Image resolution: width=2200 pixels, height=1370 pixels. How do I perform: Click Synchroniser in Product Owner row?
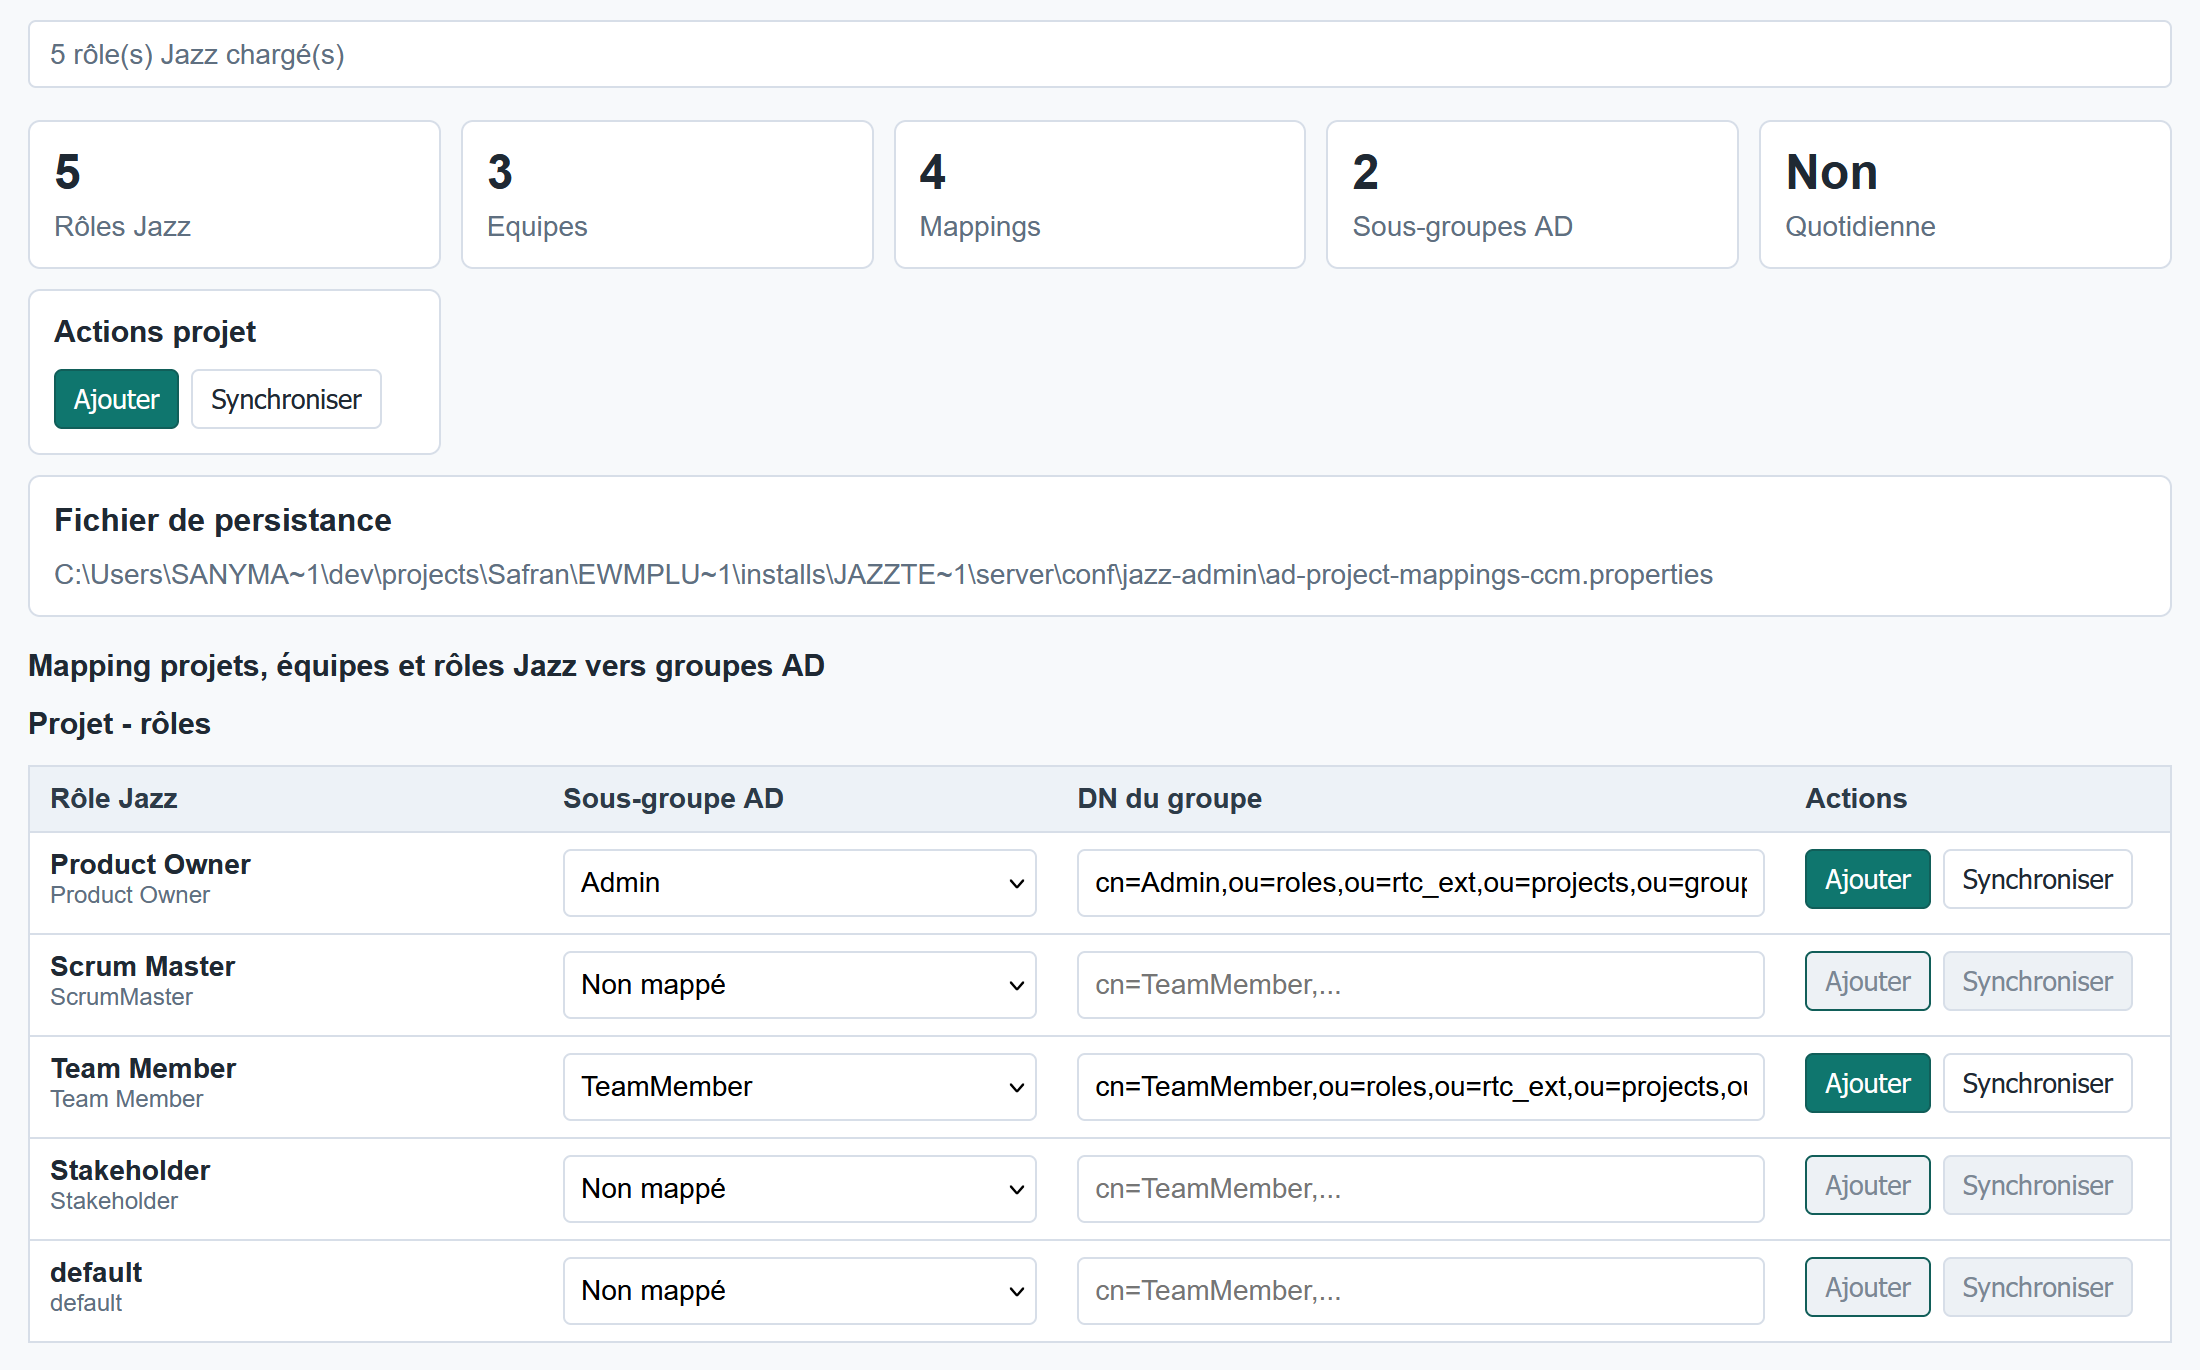point(2038,879)
